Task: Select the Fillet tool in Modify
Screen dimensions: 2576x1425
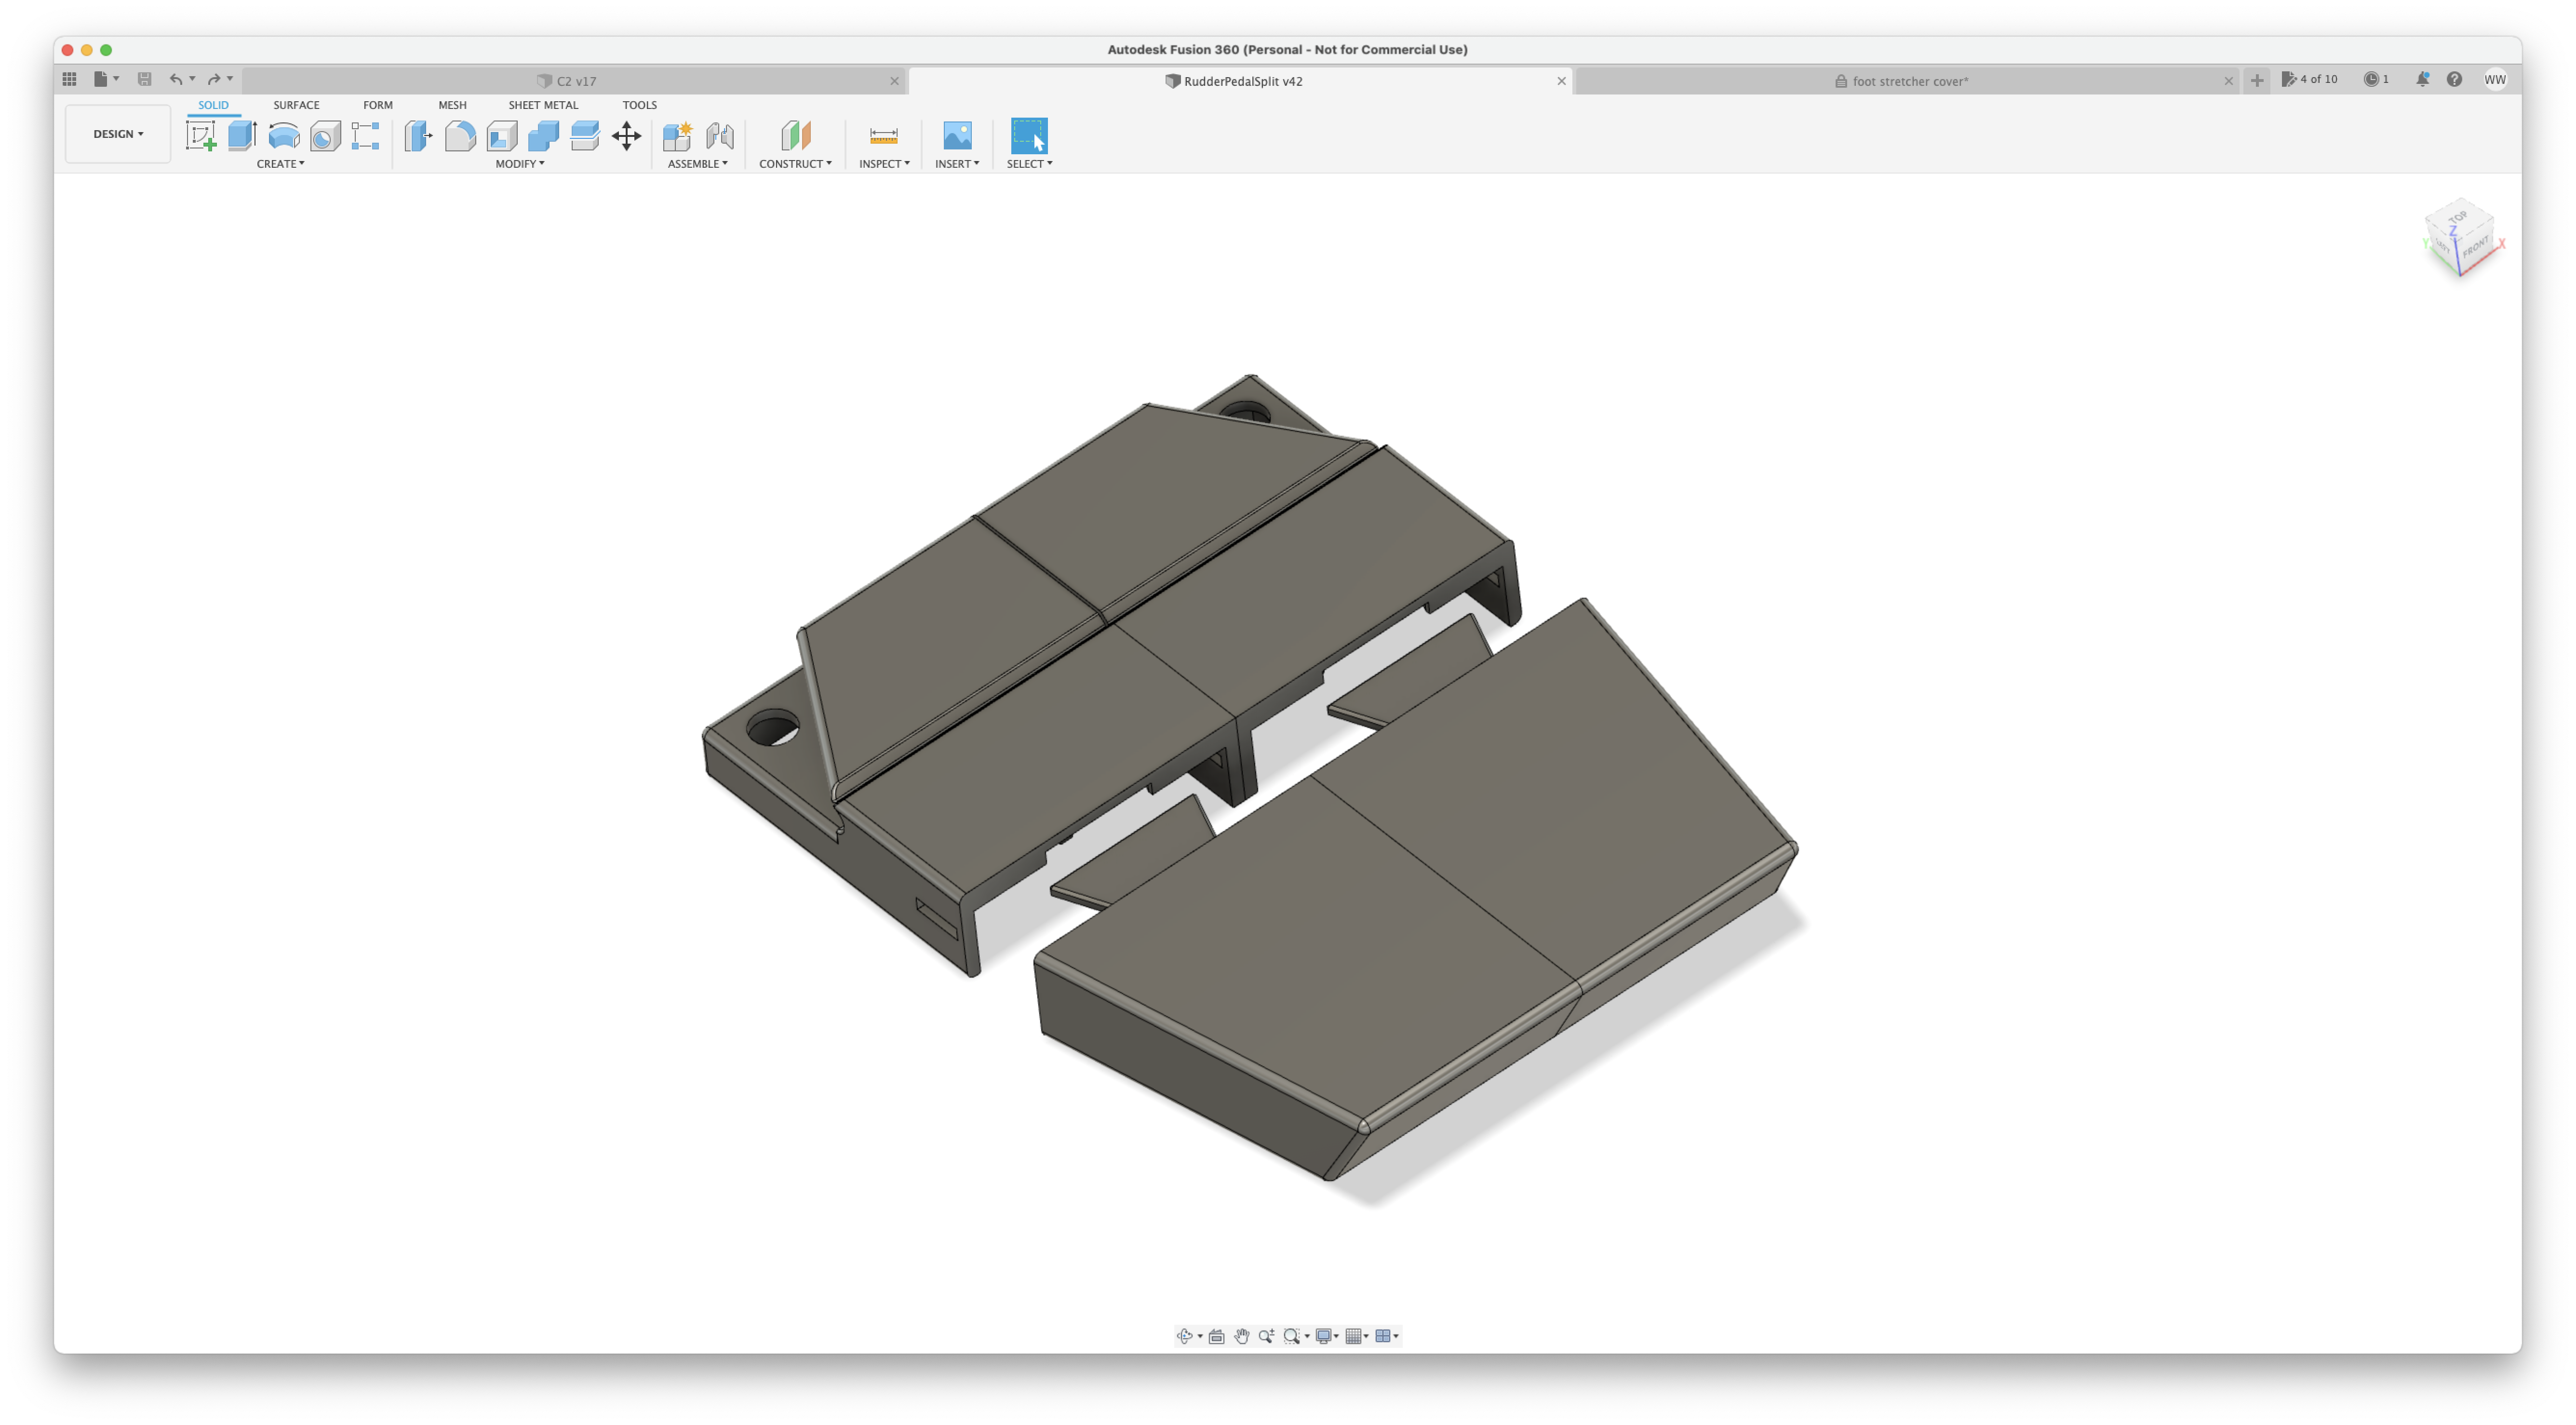Action: [x=460, y=135]
